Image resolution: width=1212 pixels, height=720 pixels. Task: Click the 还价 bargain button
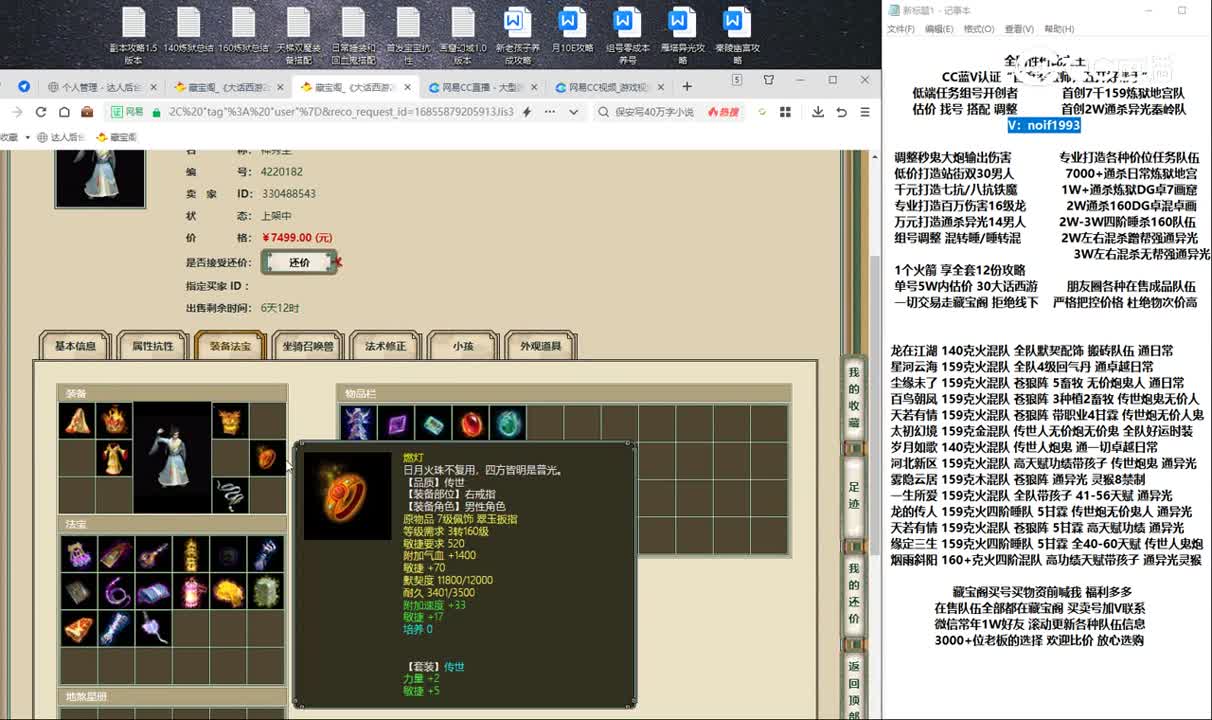[299, 262]
